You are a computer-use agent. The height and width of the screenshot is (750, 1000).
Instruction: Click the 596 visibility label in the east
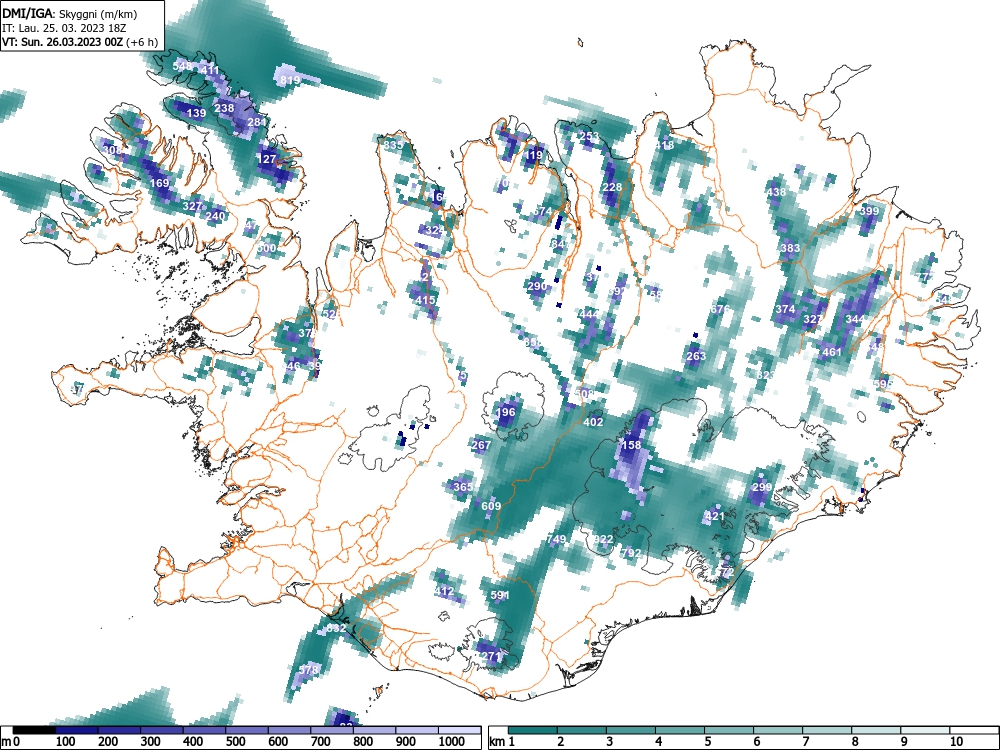(x=883, y=384)
